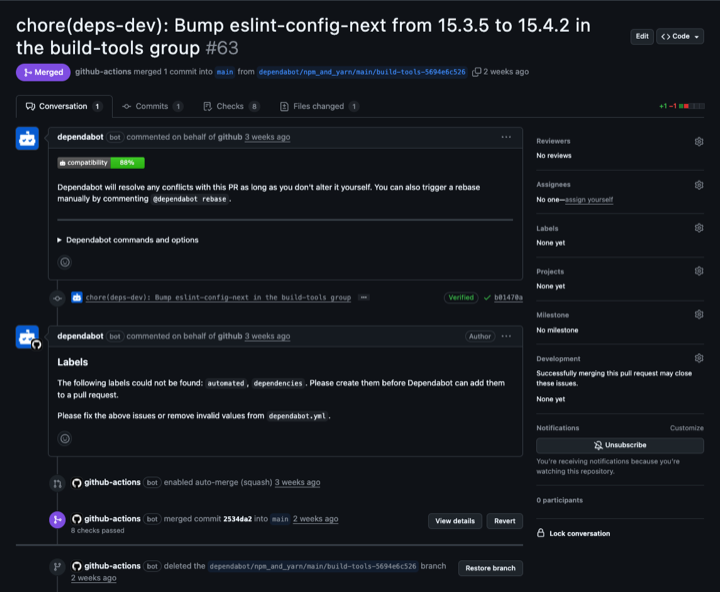
Task: Open Labels settings gear
Action: [x=698, y=228]
